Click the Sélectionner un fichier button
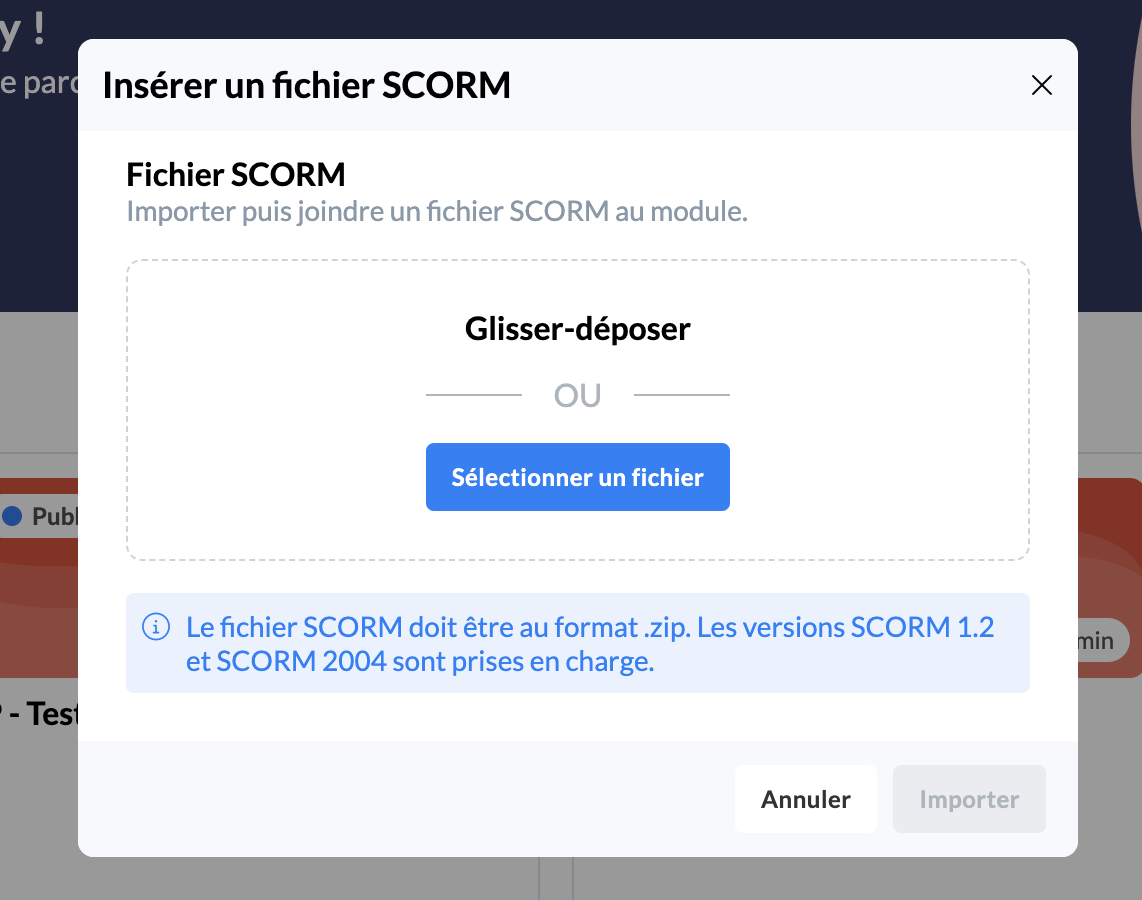The height and width of the screenshot is (900, 1142). click(577, 477)
